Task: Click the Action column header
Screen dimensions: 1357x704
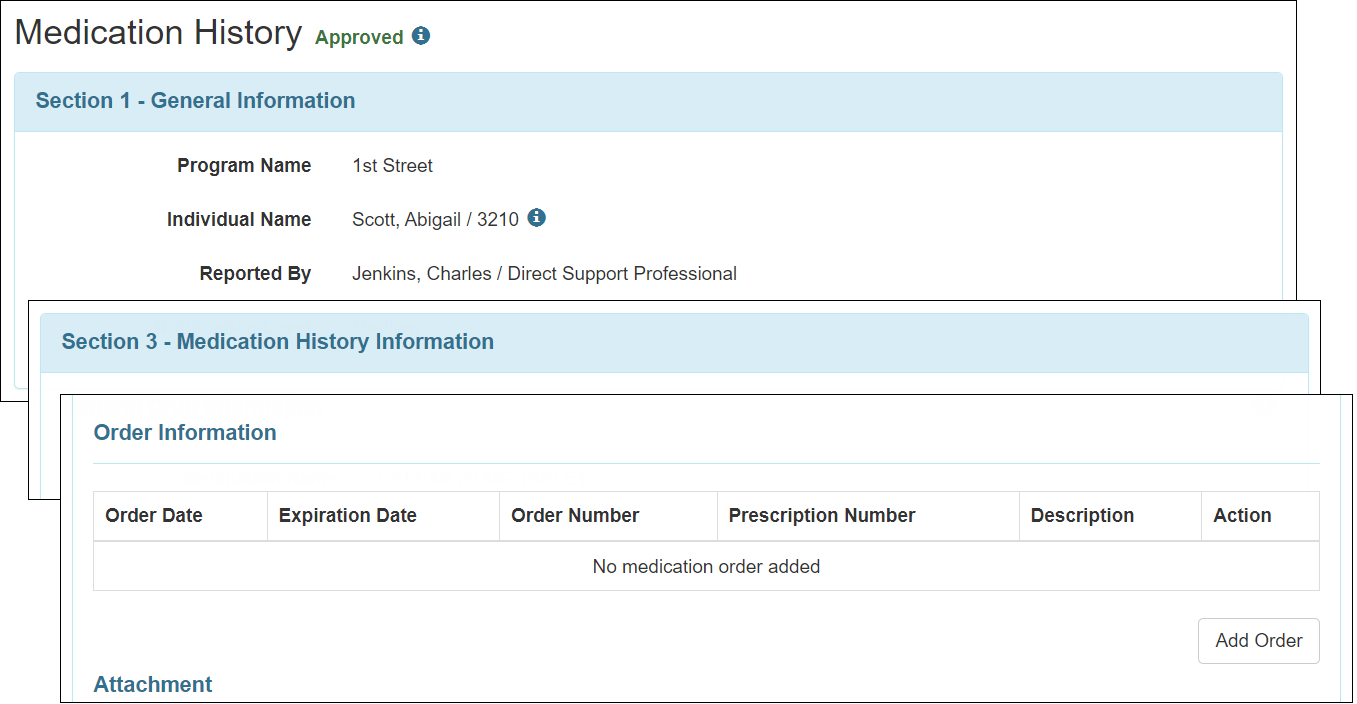Action: [1260, 516]
